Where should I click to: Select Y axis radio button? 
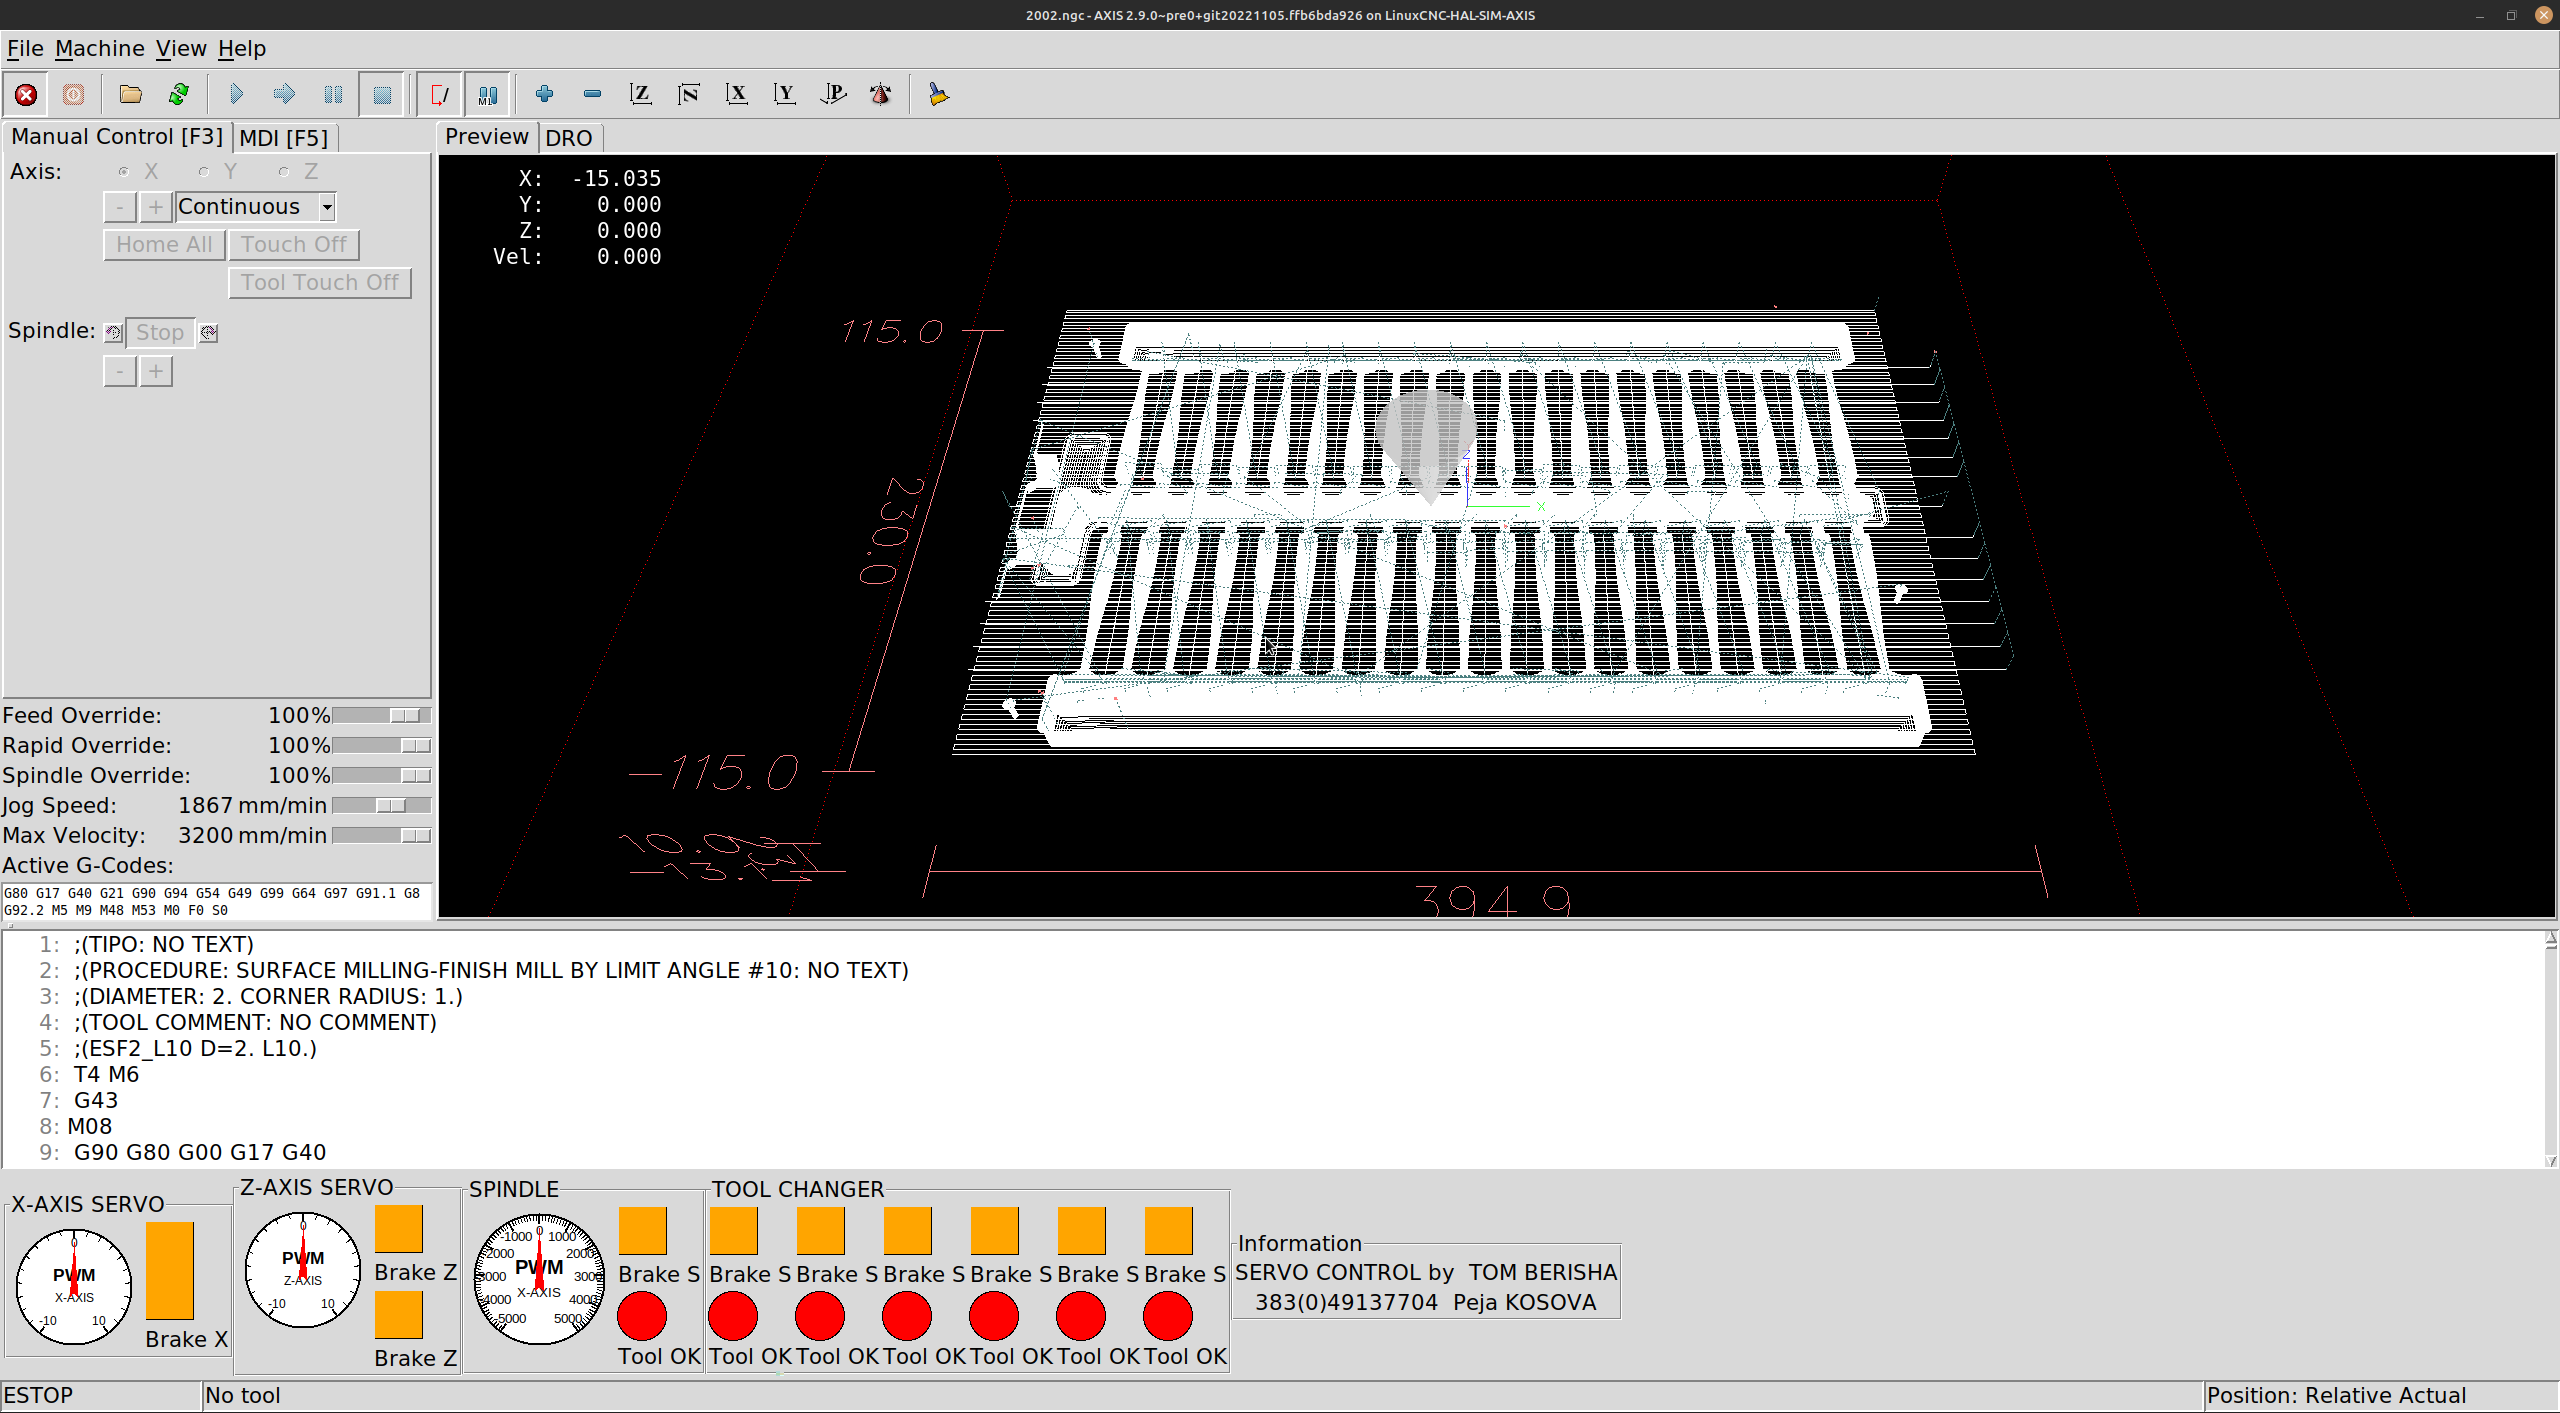204,172
